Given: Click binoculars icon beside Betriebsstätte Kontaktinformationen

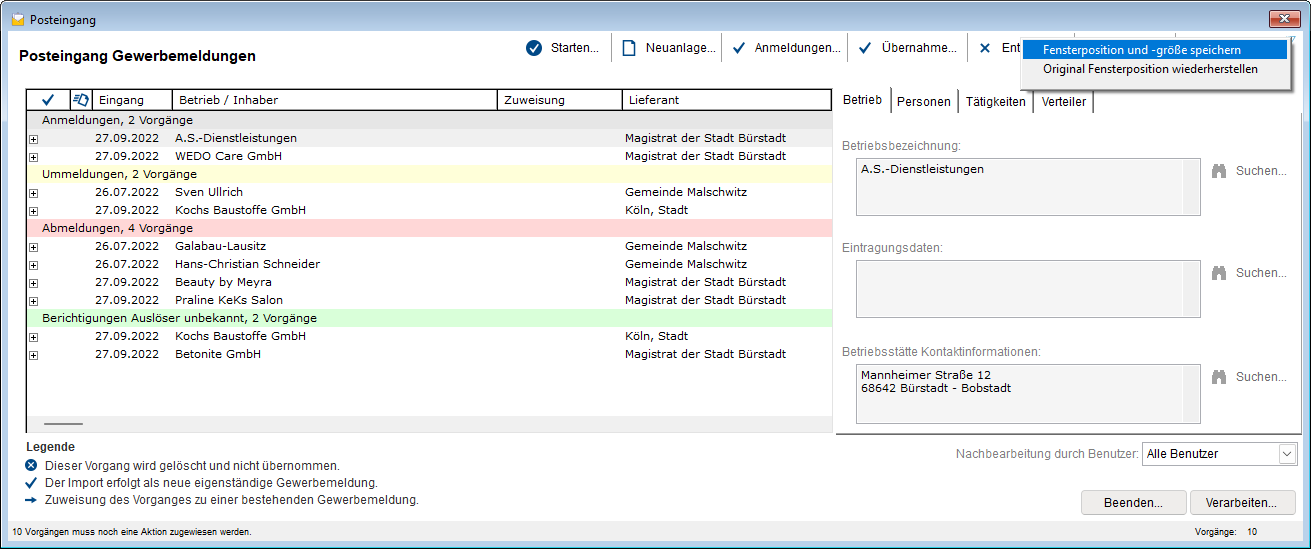Looking at the screenshot, I should [1218, 377].
